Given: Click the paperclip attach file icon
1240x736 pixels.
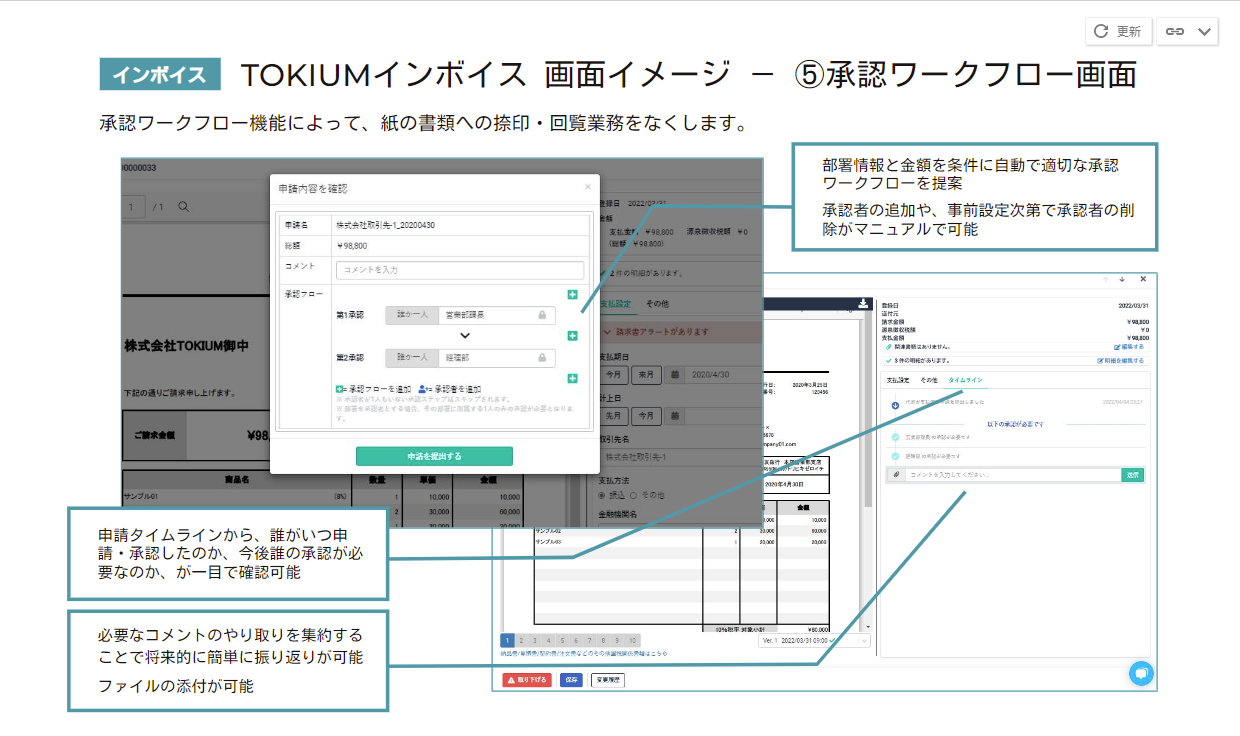Looking at the screenshot, I should (x=897, y=475).
